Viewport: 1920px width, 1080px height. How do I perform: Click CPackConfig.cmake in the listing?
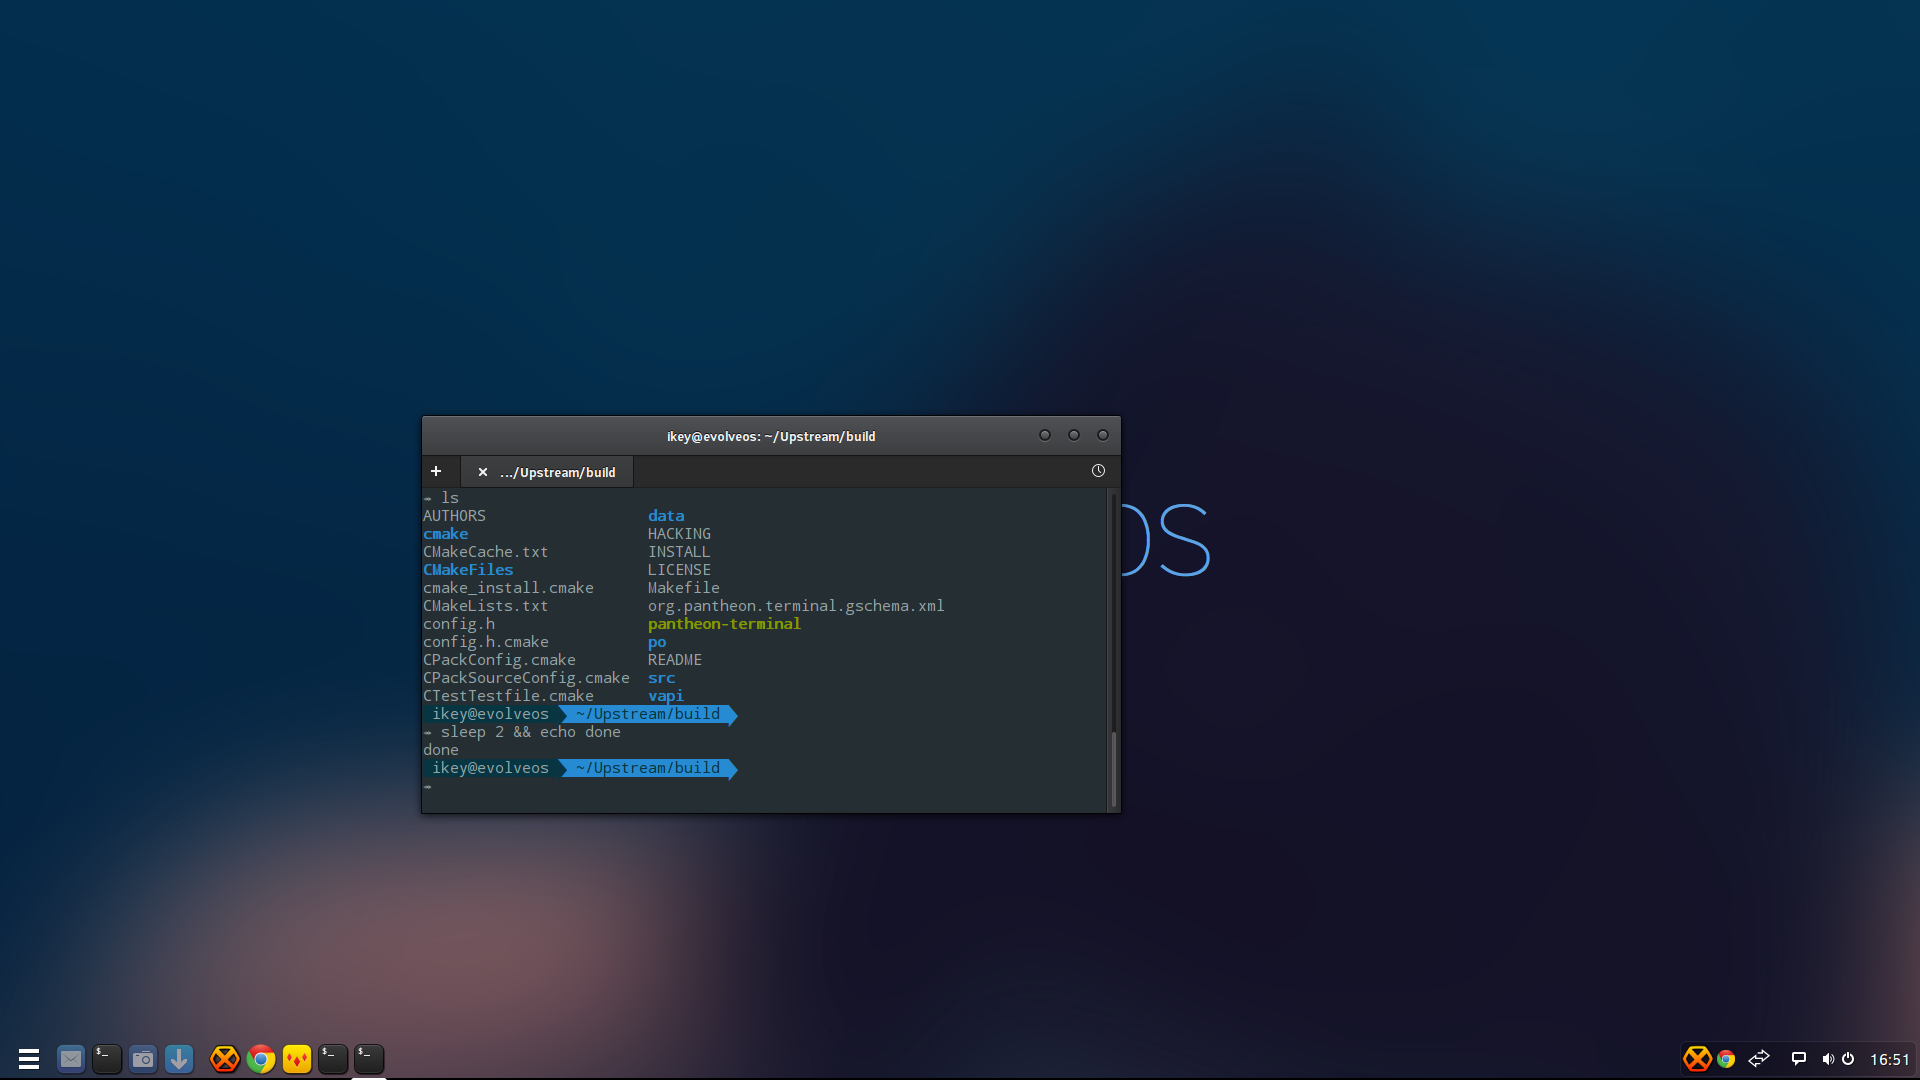[499, 660]
